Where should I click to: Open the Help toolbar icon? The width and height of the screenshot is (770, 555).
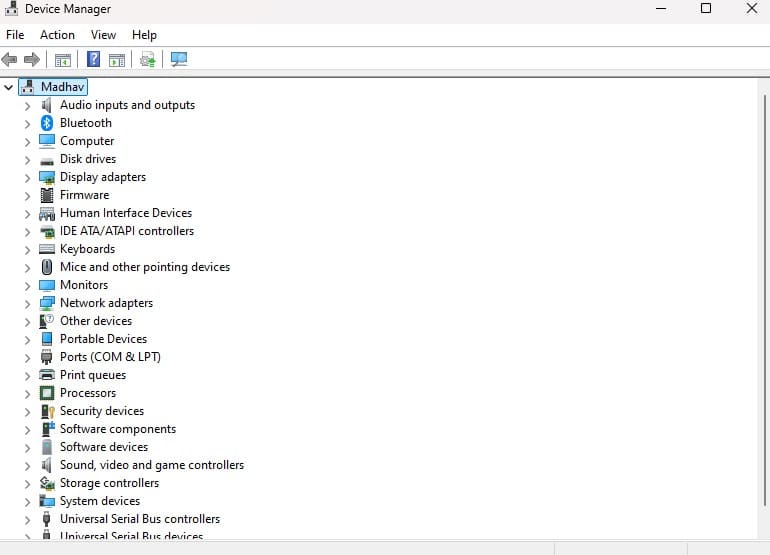[x=93, y=59]
